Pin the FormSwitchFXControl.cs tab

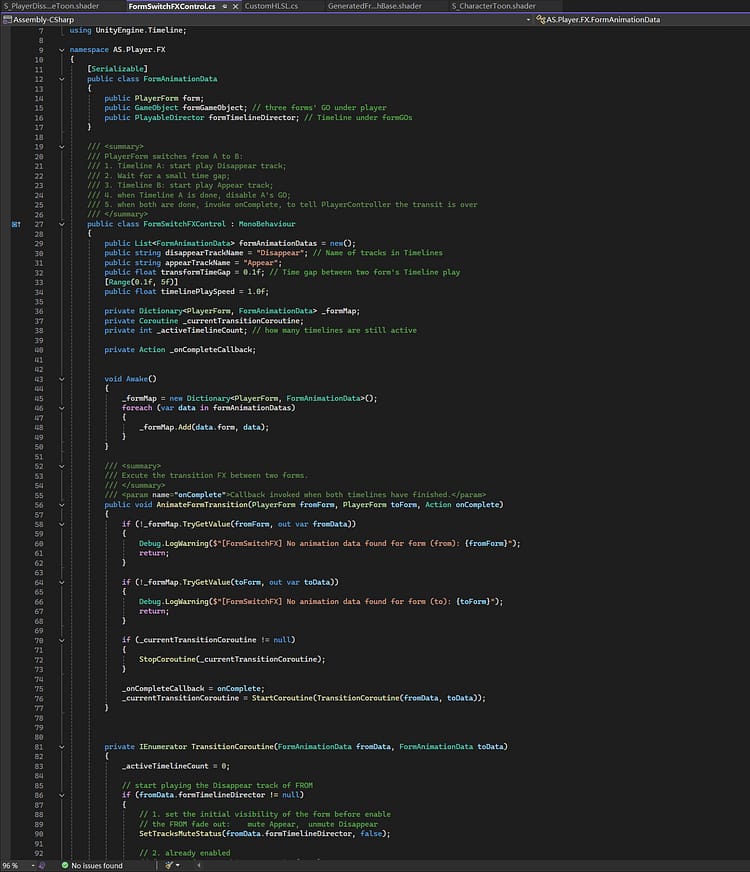[225, 6]
